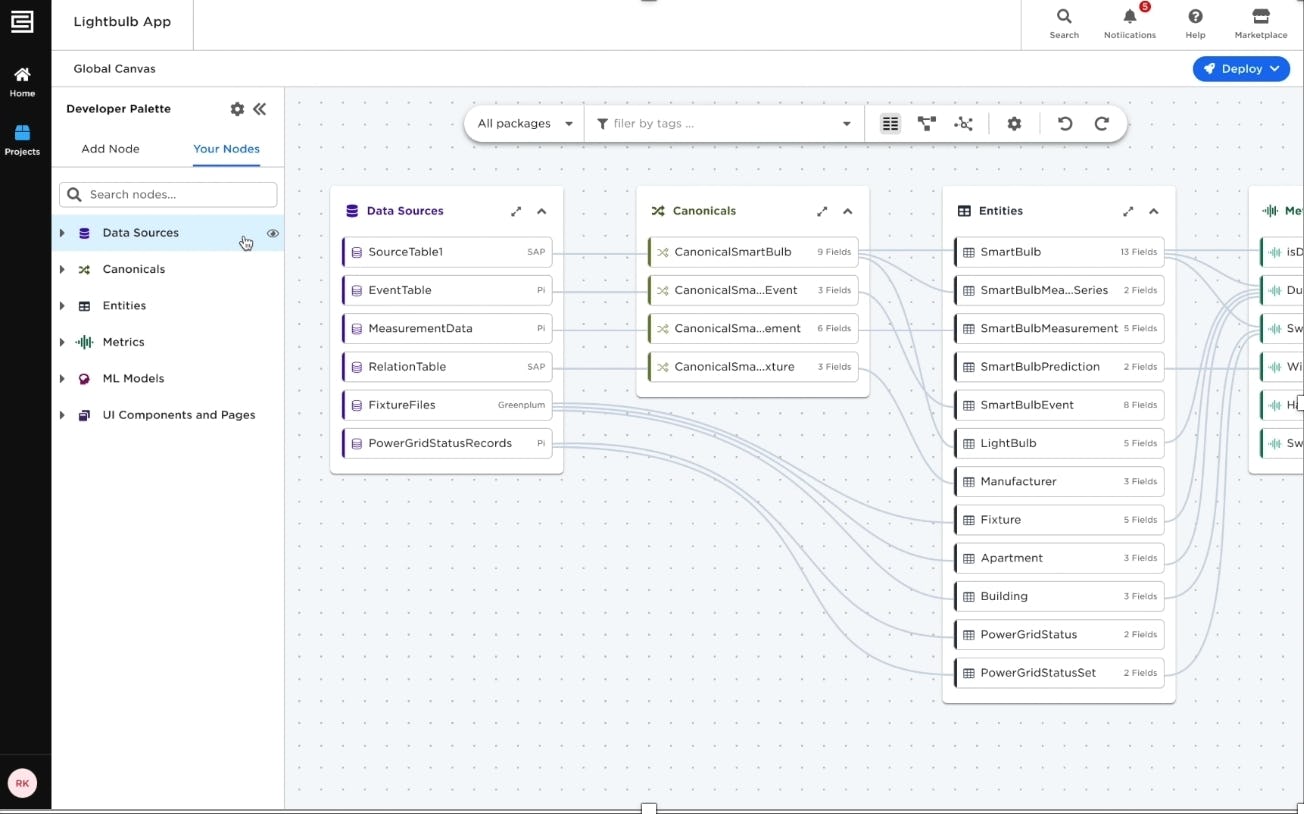Open the Developer Palette settings gear

[x=236, y=109]
